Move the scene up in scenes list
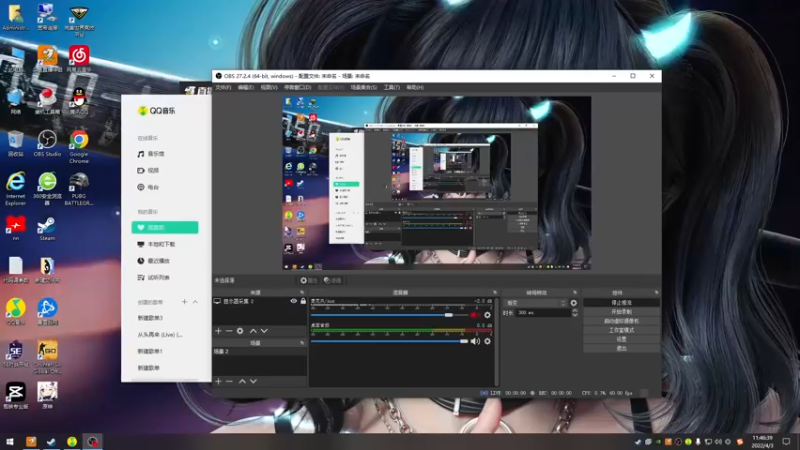800x450 pixels. (x=242, y=381)
